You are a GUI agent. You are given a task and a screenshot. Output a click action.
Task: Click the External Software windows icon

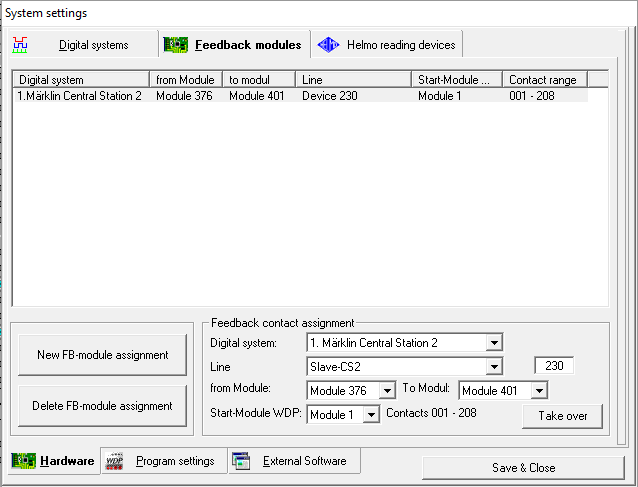(x=241, y=461)
